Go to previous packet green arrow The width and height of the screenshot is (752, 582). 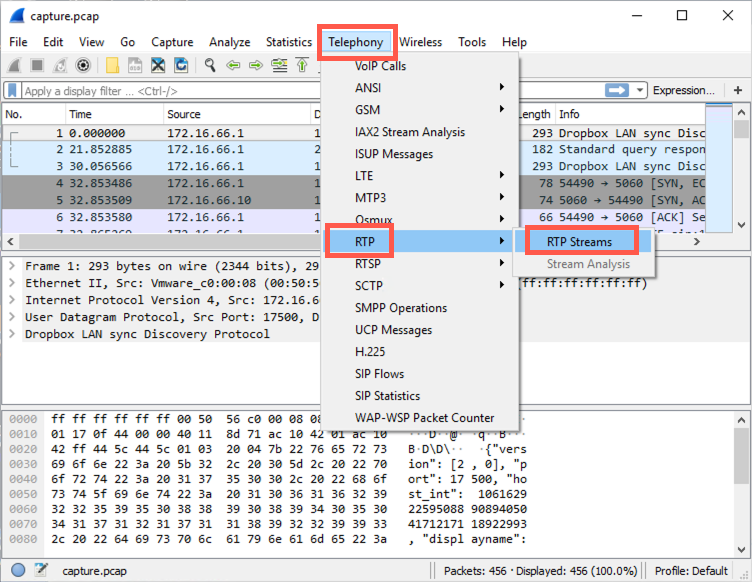(233, 65)
